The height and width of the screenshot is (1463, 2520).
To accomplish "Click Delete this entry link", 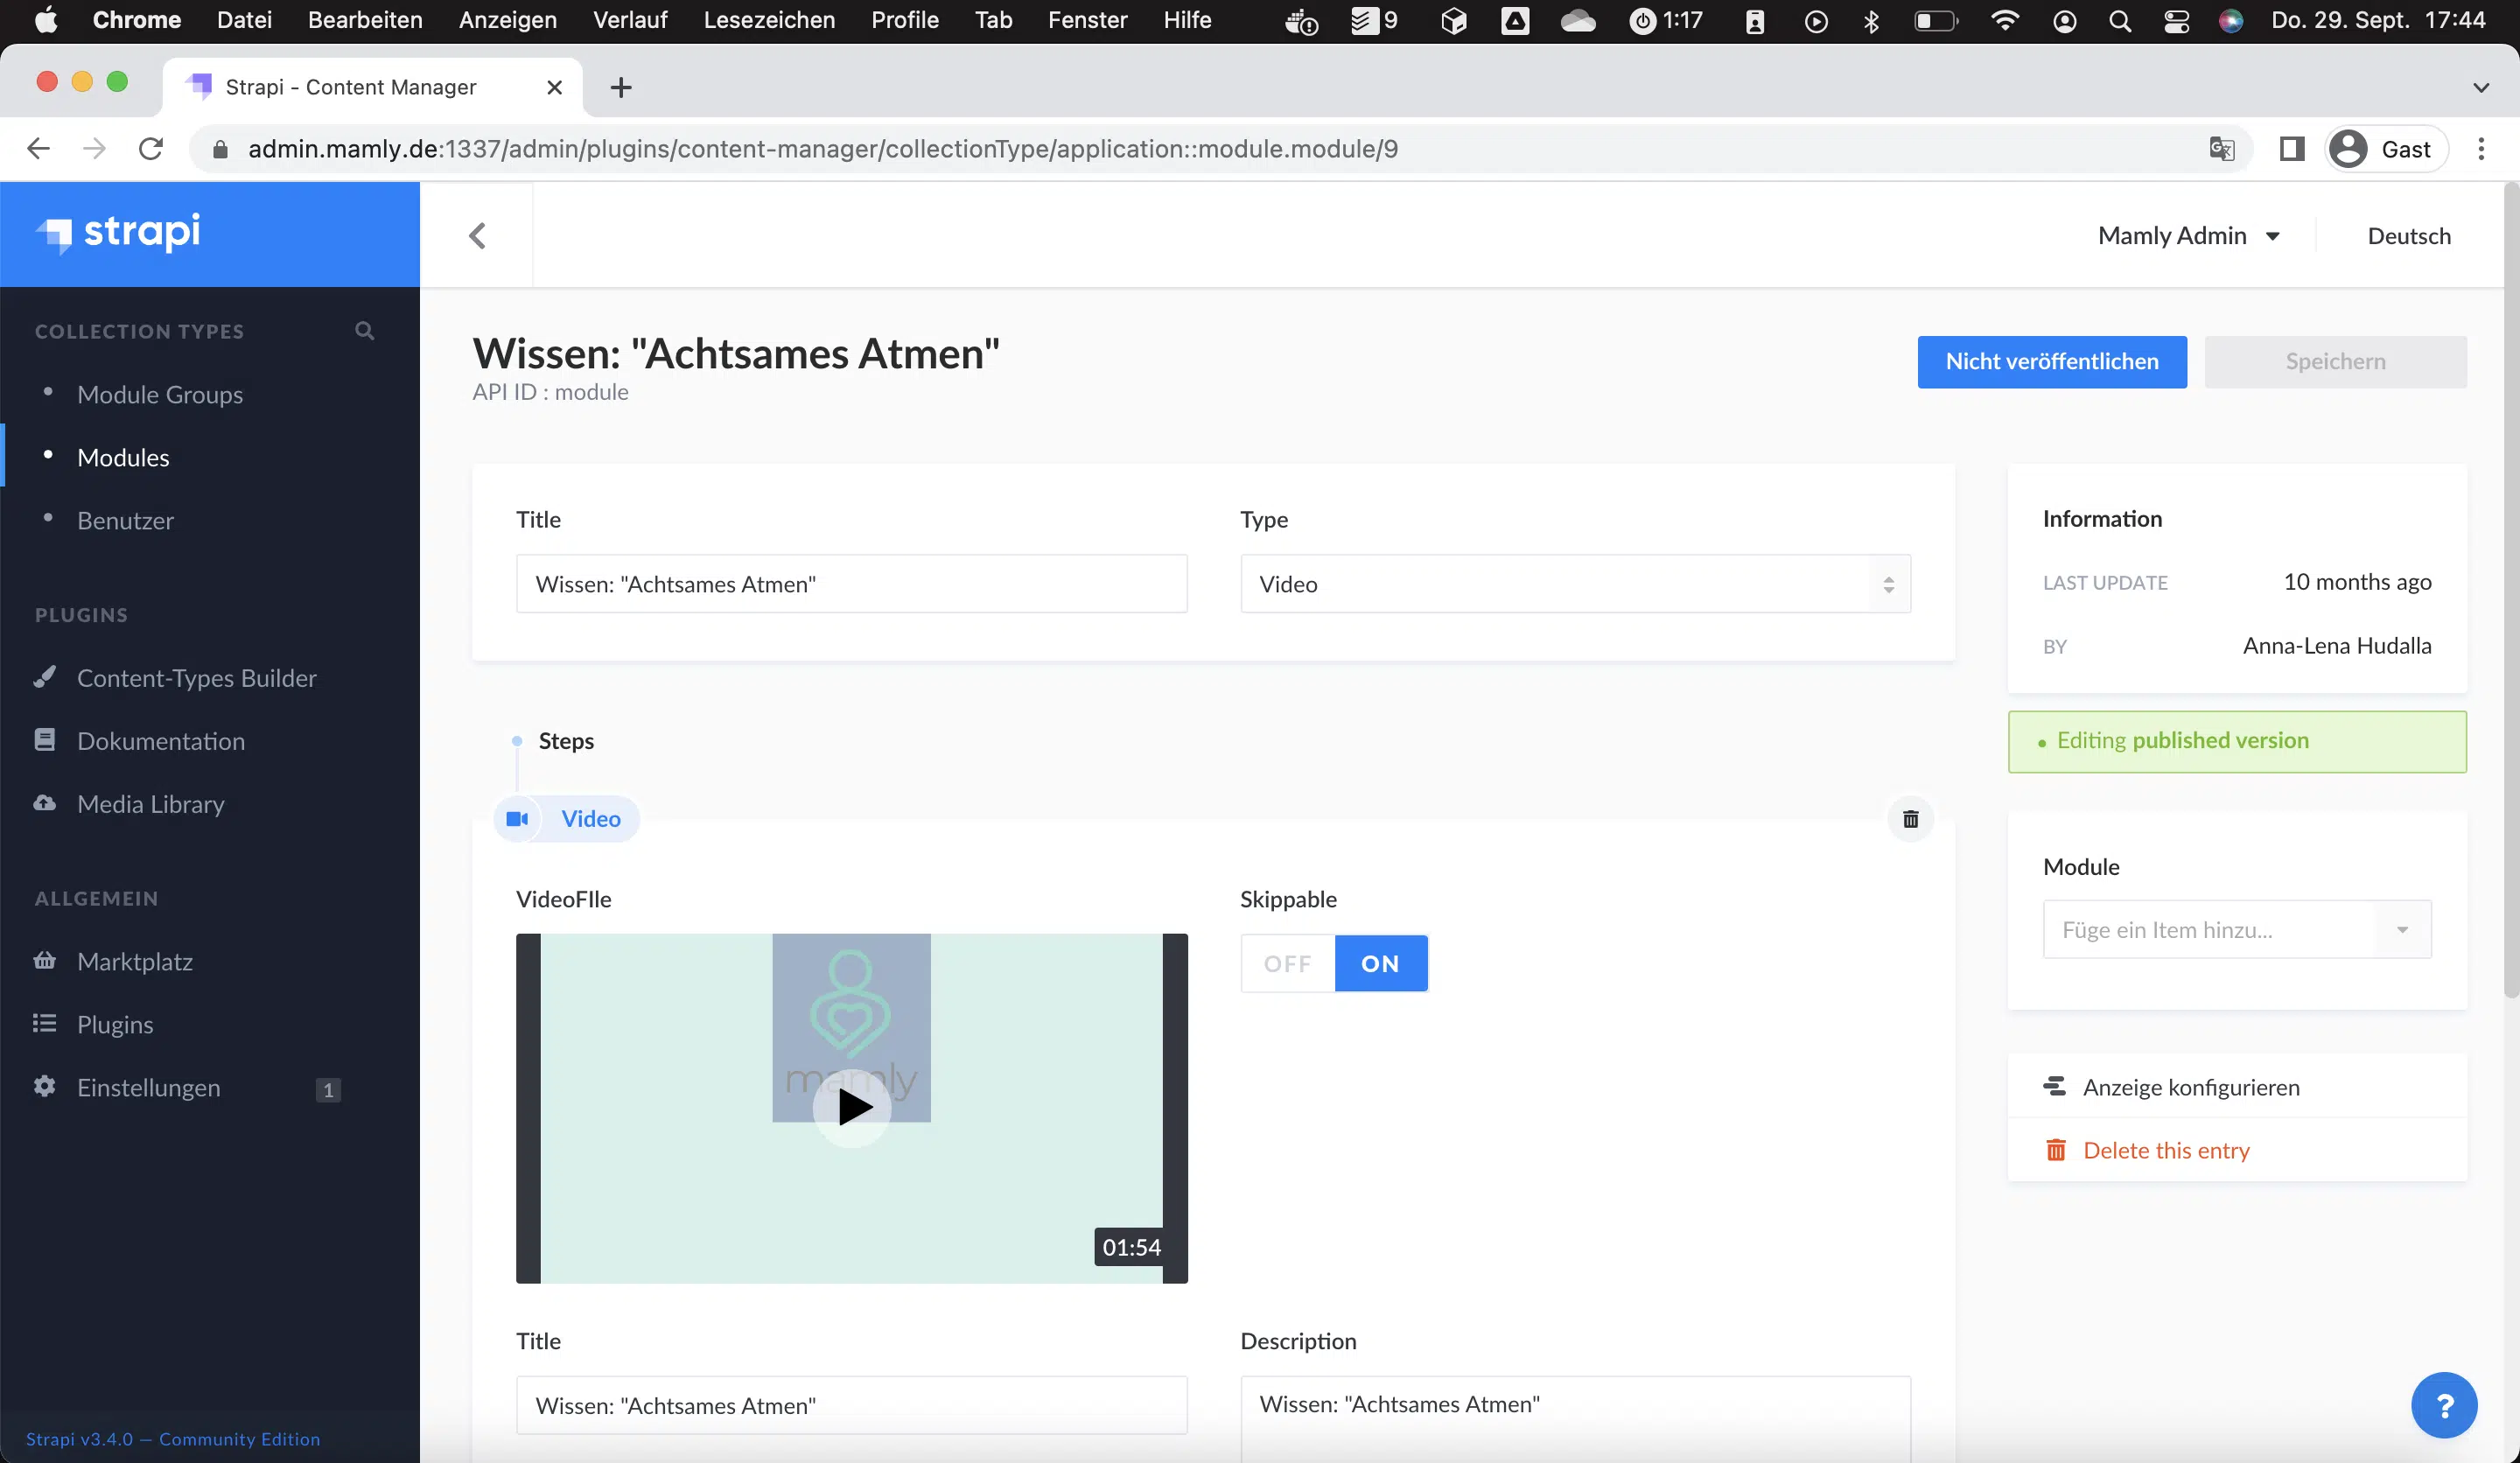I will pos(2166,1150).
